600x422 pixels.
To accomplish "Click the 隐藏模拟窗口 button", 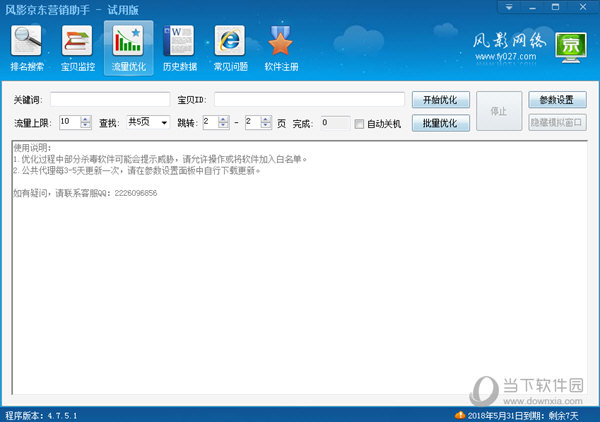I will point(557,122).
